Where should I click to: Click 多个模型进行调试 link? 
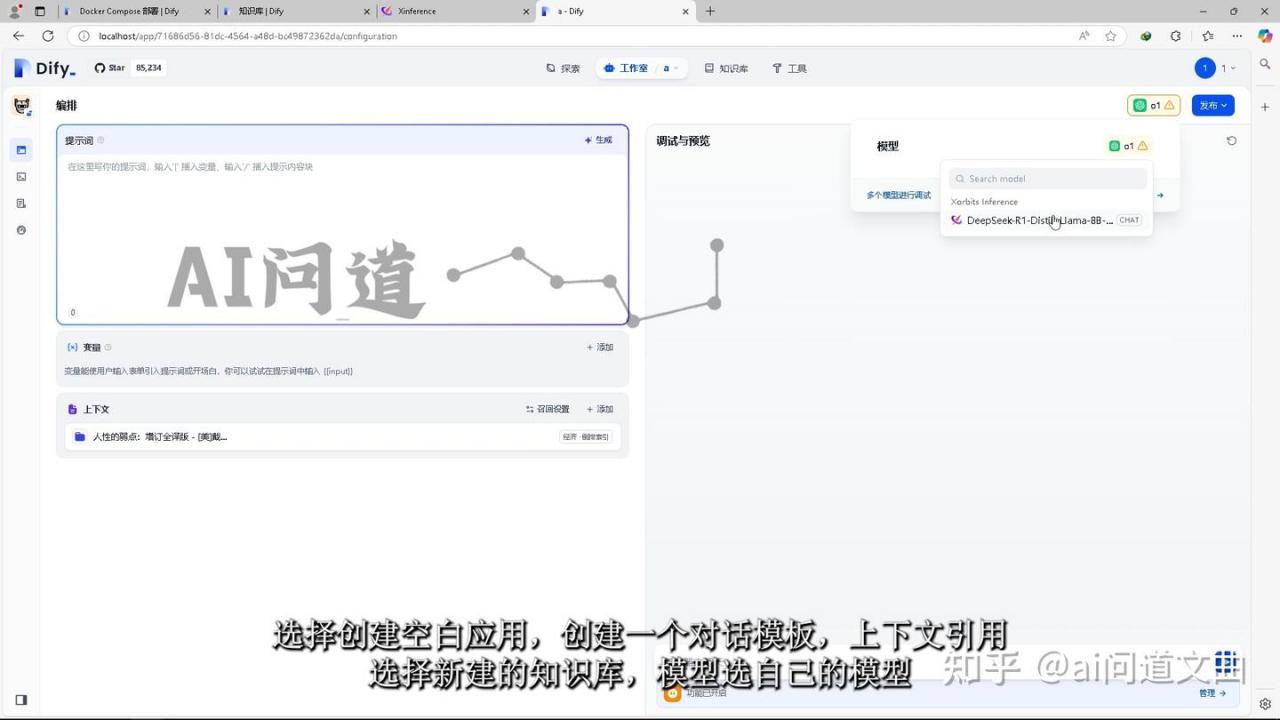898,195
